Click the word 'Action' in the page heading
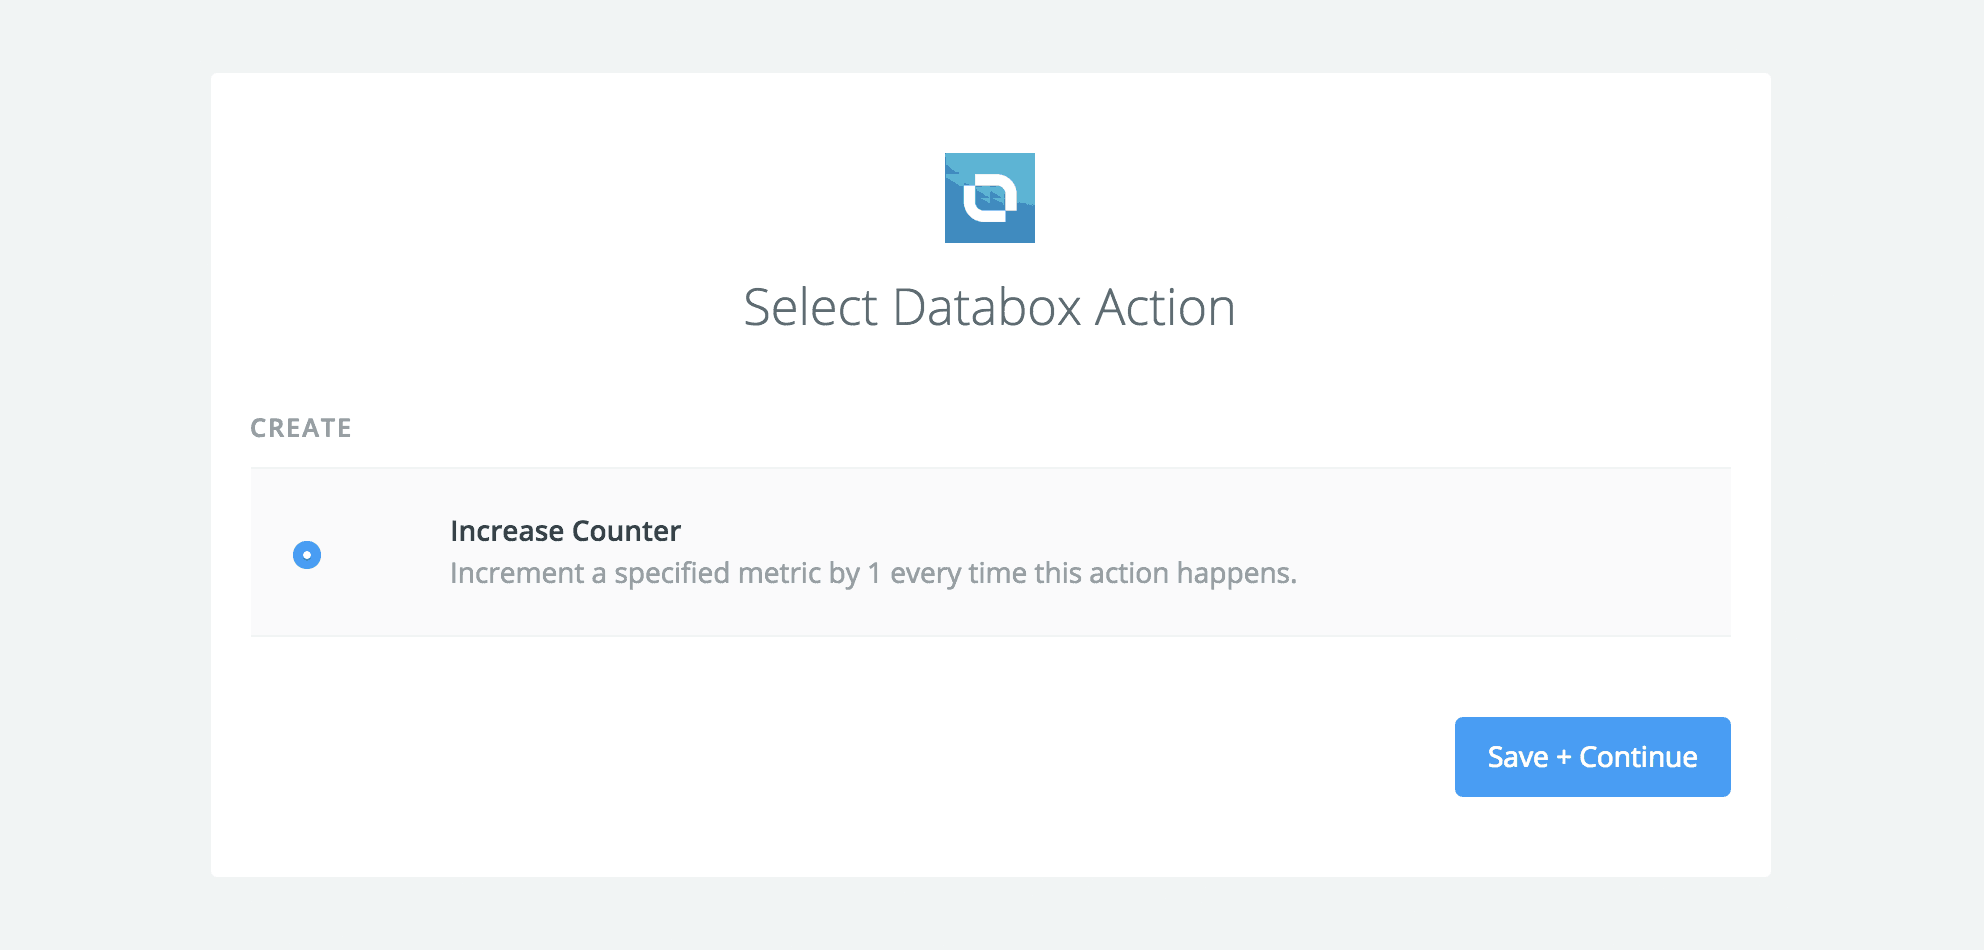 pyautogui.click(x=1165, y=307)
